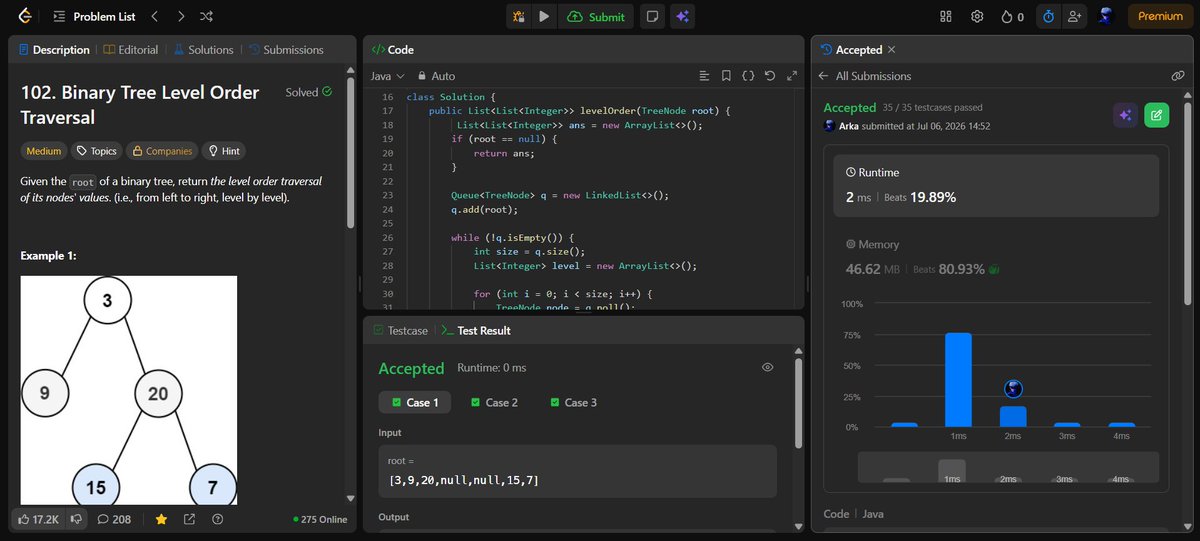View the streak flame counter
Screen dimensions: 1200x541
pyautogui.click(x=1012, y=16)
